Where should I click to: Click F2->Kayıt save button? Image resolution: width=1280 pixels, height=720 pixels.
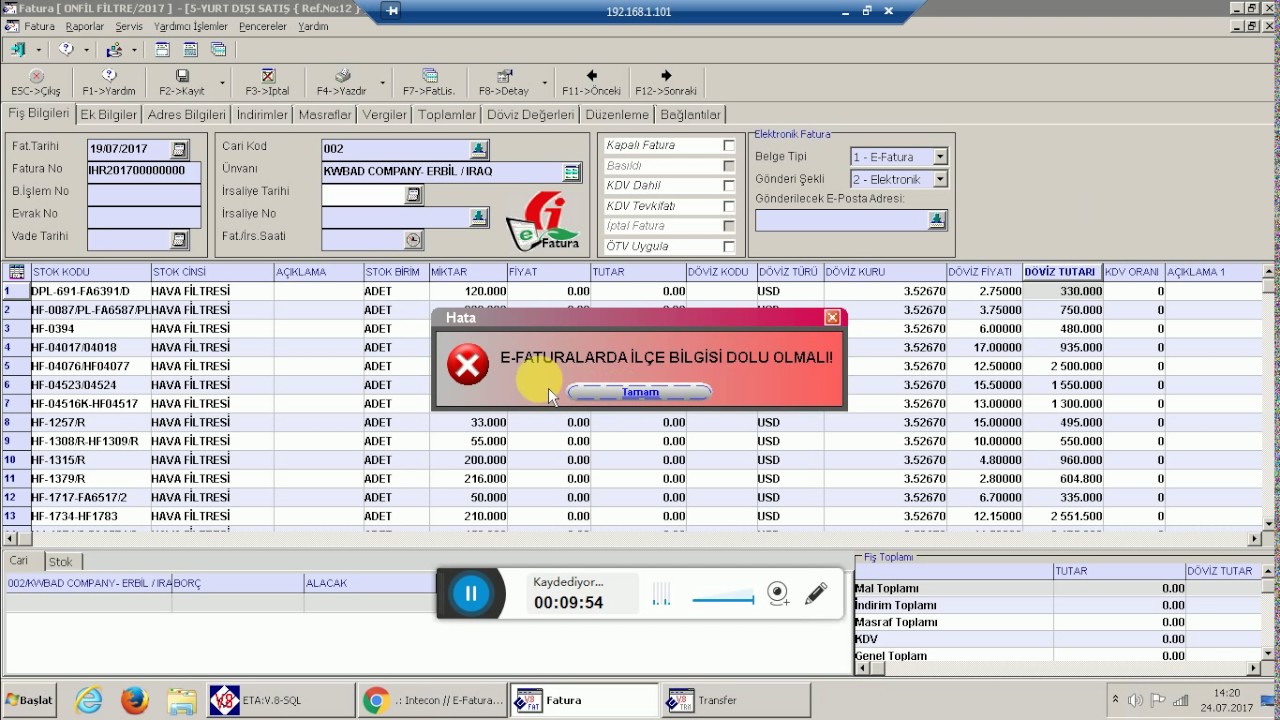click(x=181, y=82)
